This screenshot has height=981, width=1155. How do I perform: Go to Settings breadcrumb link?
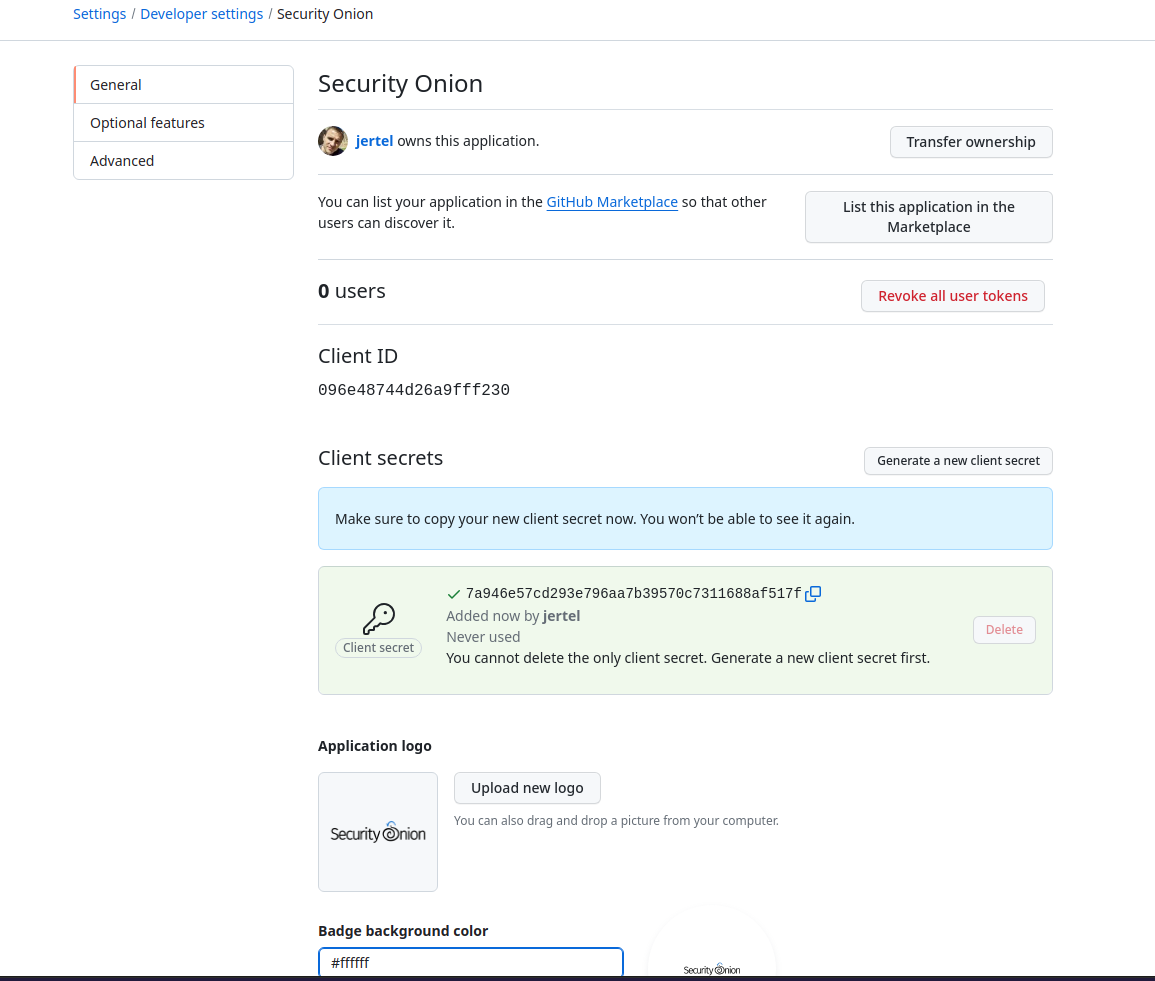99,14
